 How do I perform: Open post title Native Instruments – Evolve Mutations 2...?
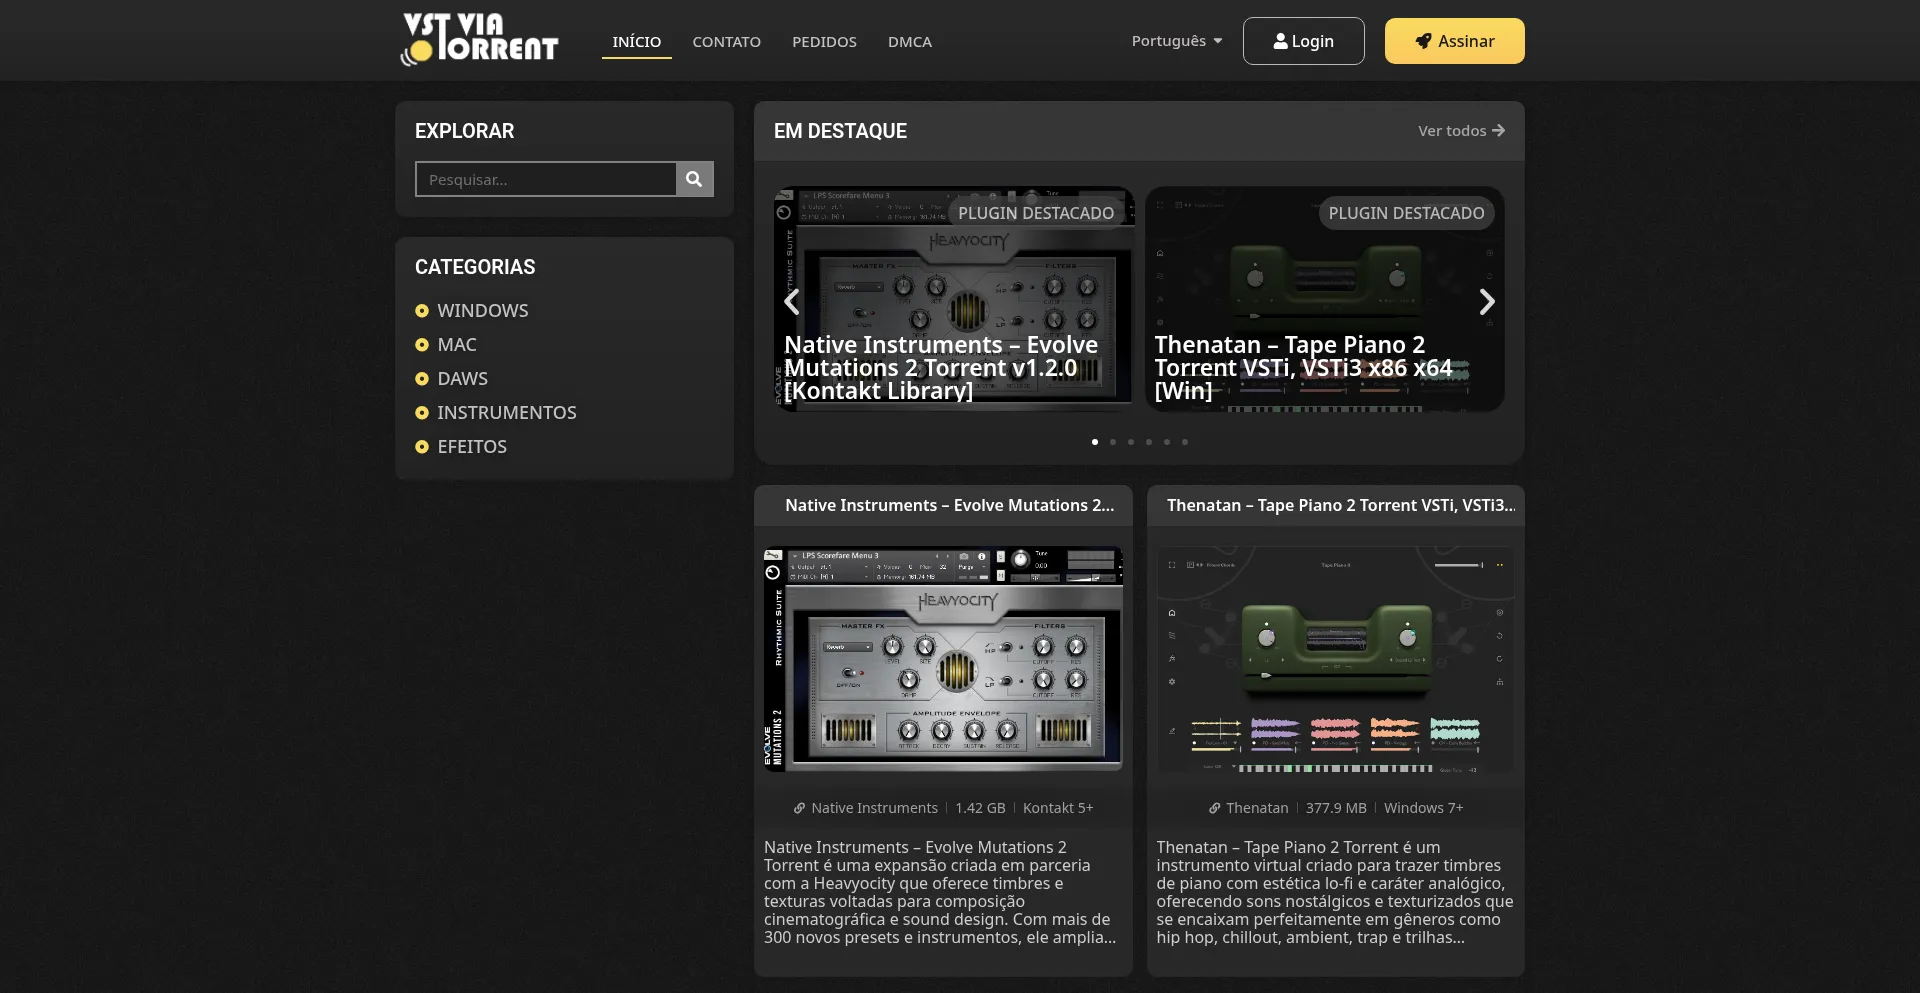click(949, 505)
